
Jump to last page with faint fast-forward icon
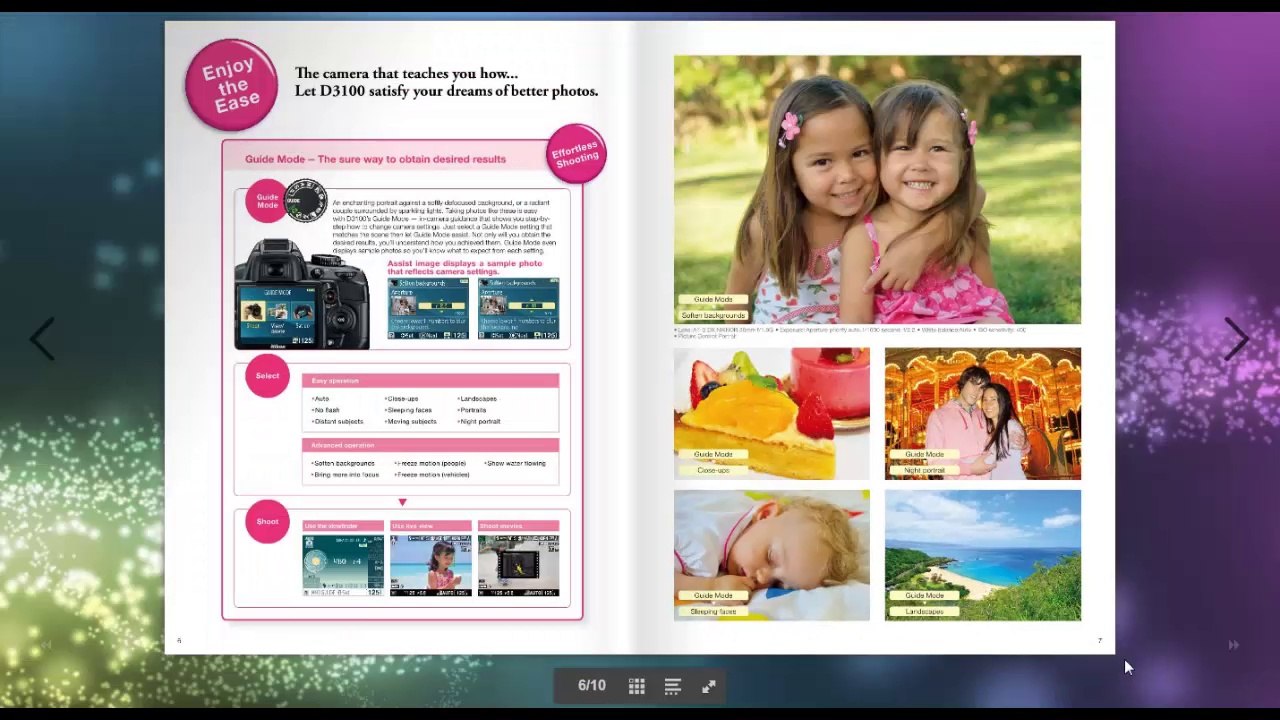point(1234,645)
